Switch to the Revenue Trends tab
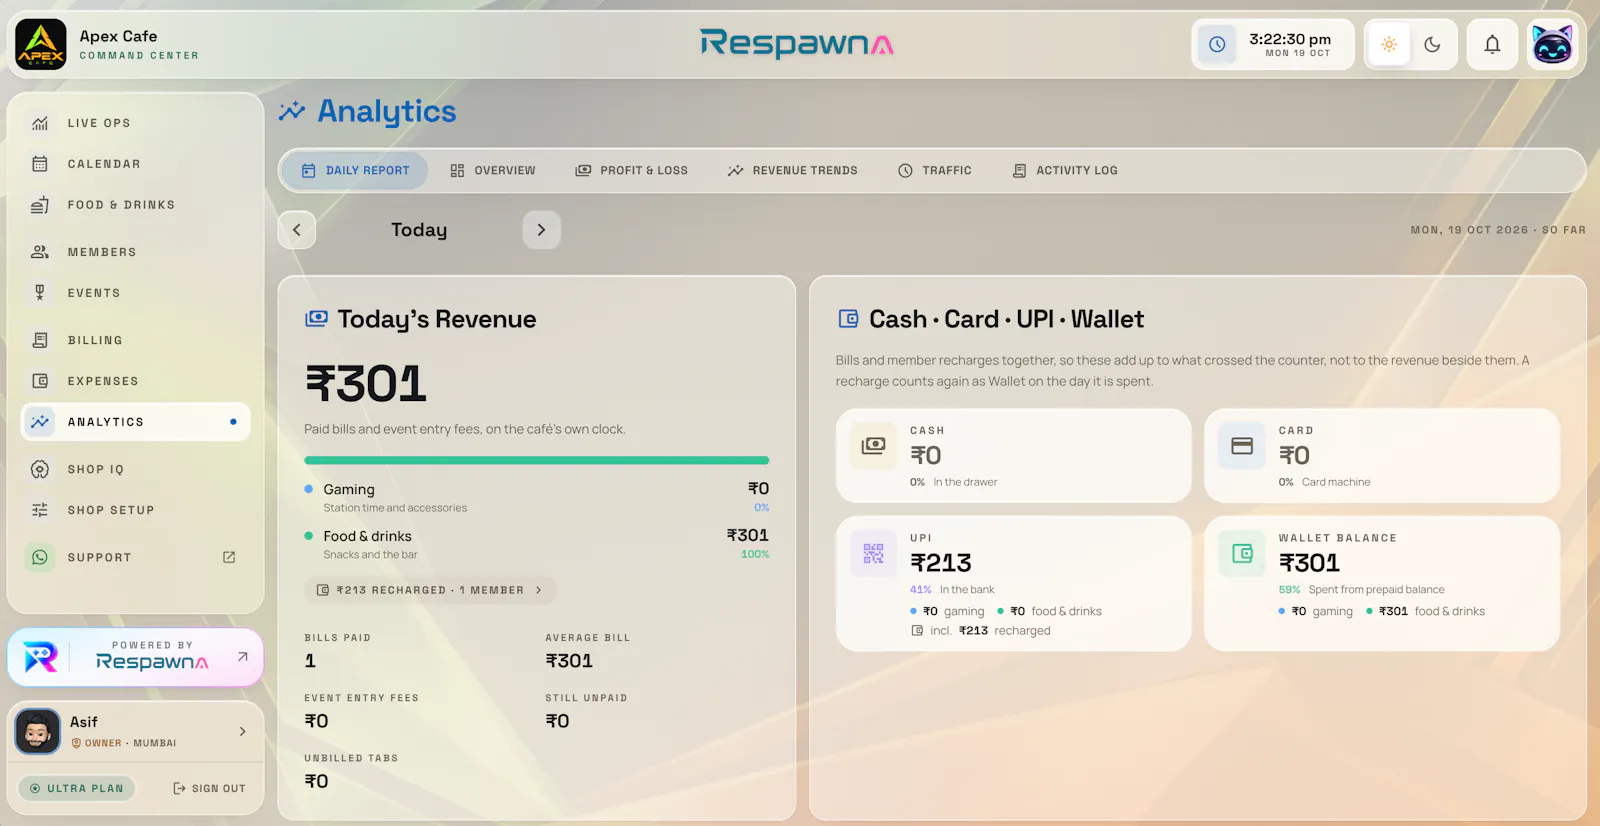This screenshot has height=826, width=1600. point(792,171)
